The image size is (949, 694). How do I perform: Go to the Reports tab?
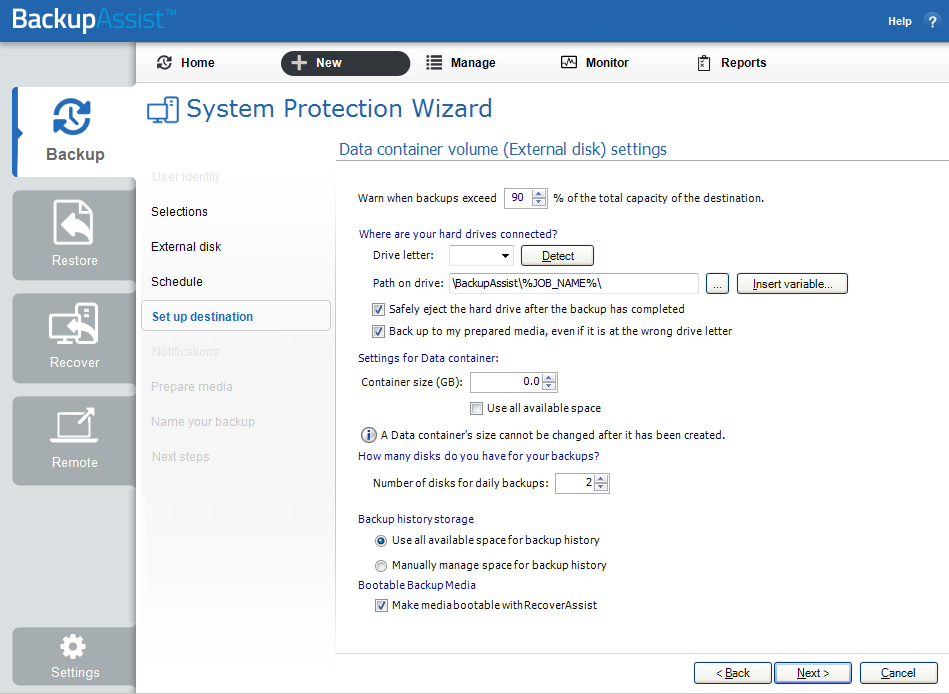click(731, 63)
